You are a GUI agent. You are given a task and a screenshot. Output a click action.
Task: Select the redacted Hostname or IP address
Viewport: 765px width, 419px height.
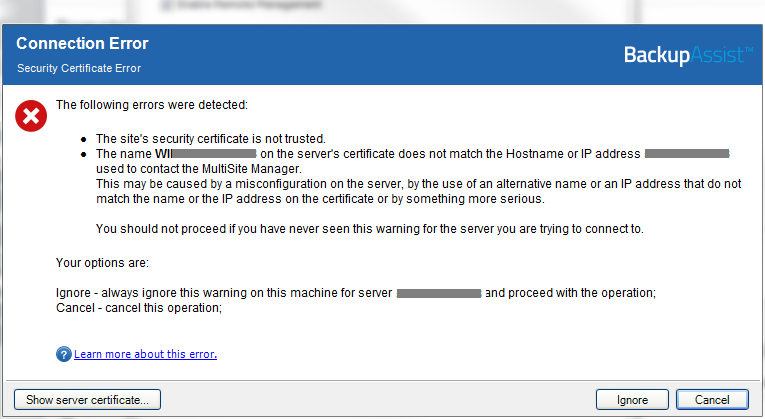point(687,154)
